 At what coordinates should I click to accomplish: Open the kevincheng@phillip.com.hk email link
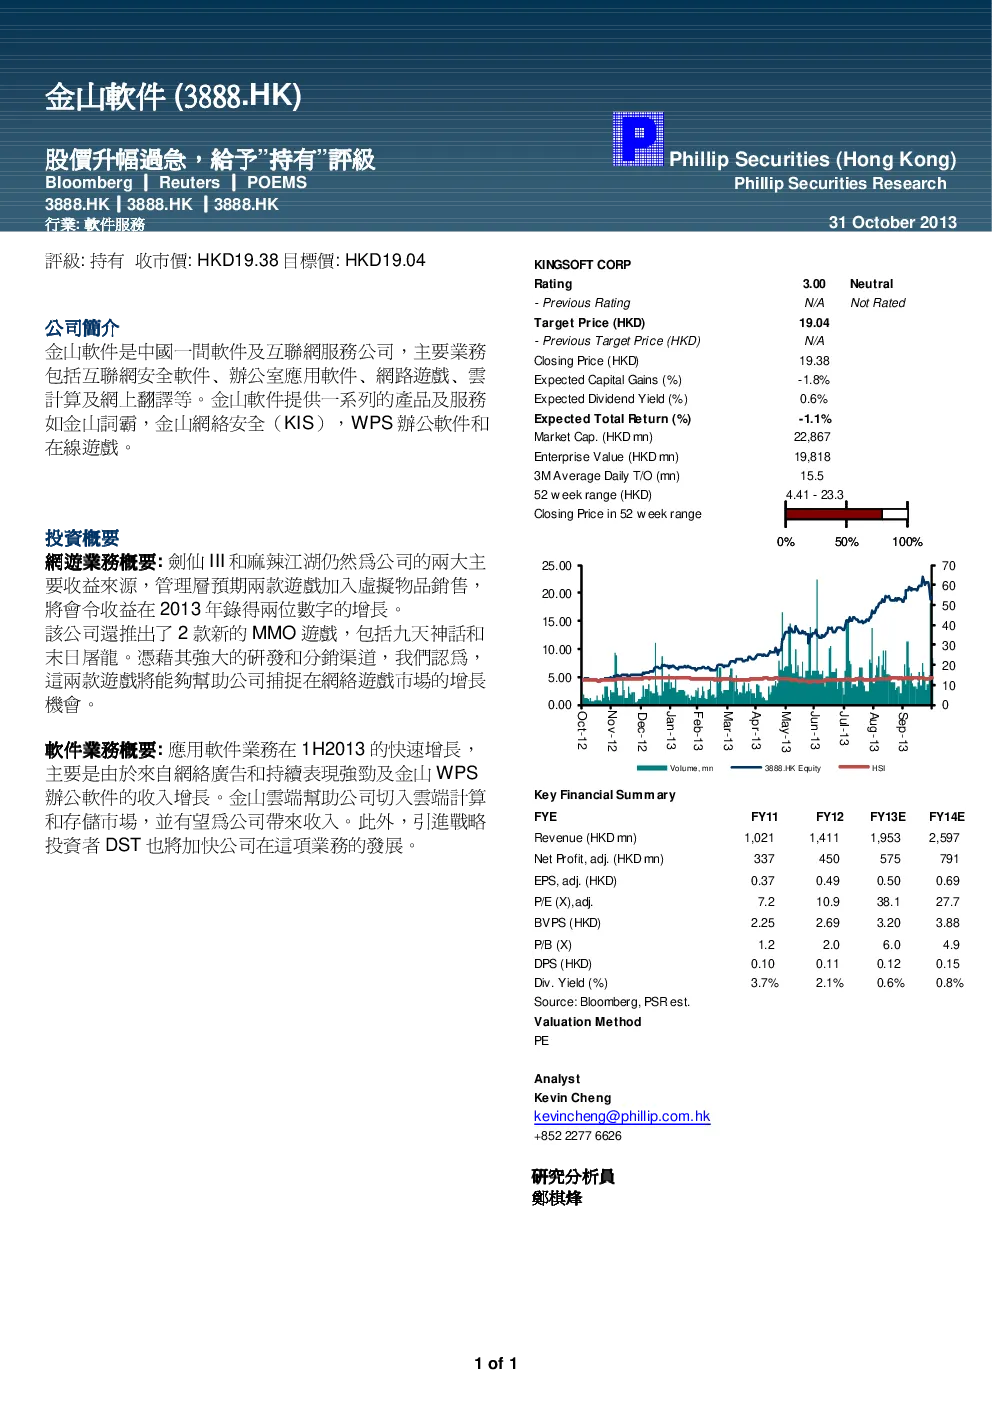pos(622,1116)
